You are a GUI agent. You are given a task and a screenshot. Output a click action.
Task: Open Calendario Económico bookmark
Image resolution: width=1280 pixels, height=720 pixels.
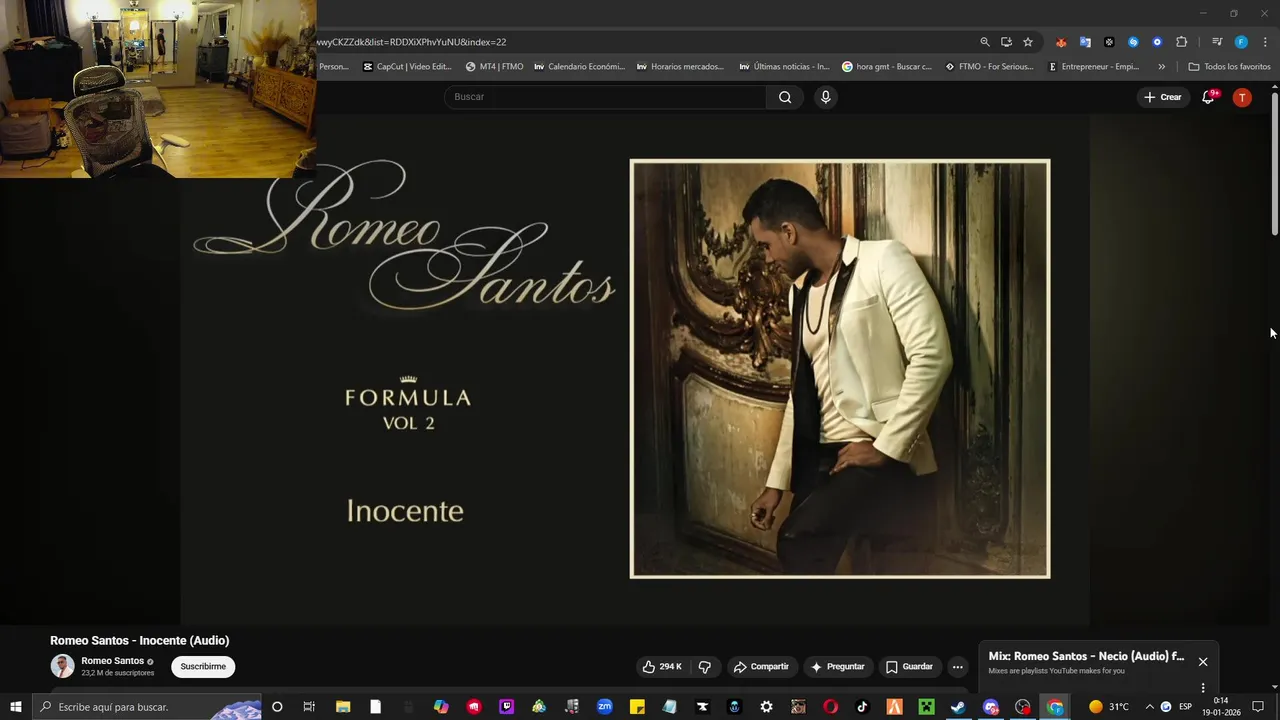[579, 67]
